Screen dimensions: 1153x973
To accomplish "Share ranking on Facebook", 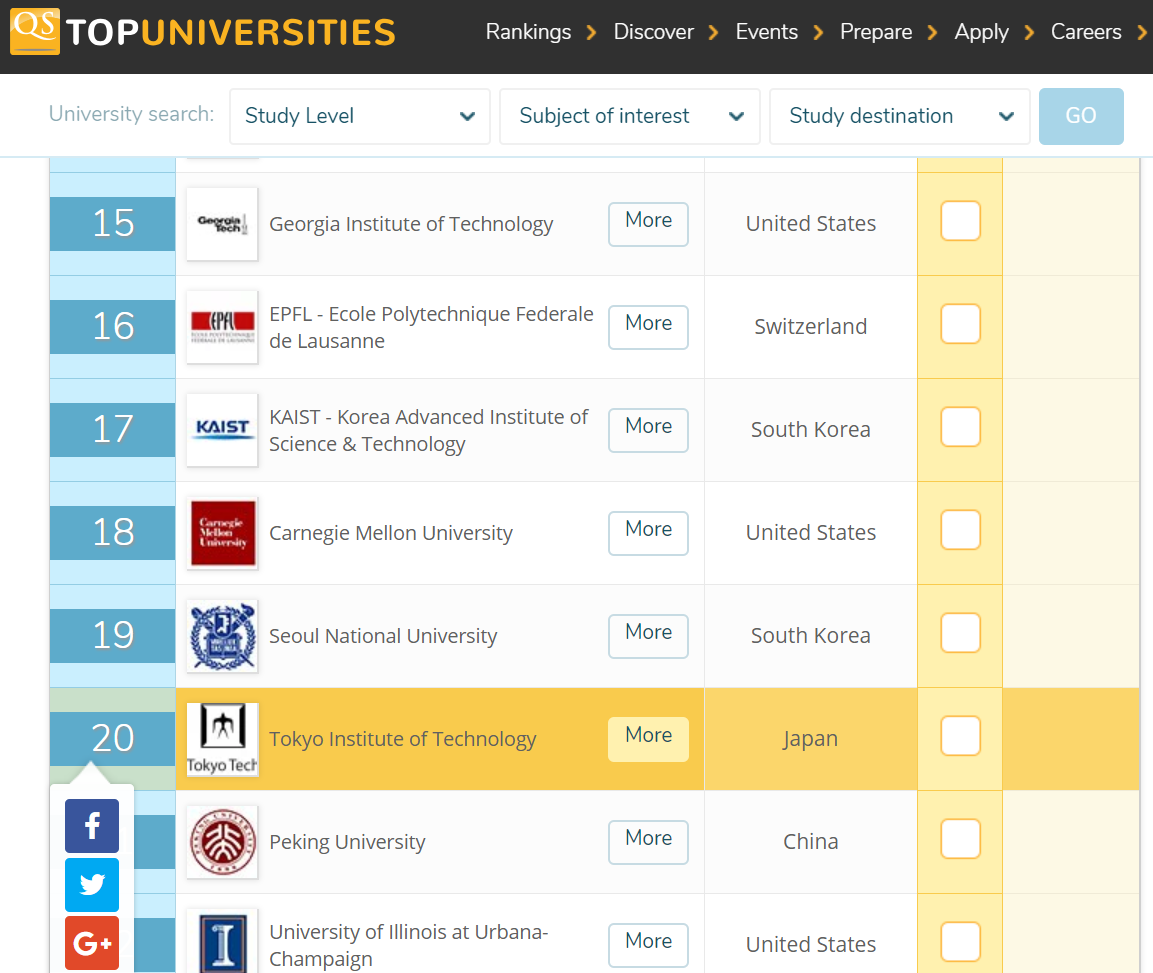I will coord(92,826).
